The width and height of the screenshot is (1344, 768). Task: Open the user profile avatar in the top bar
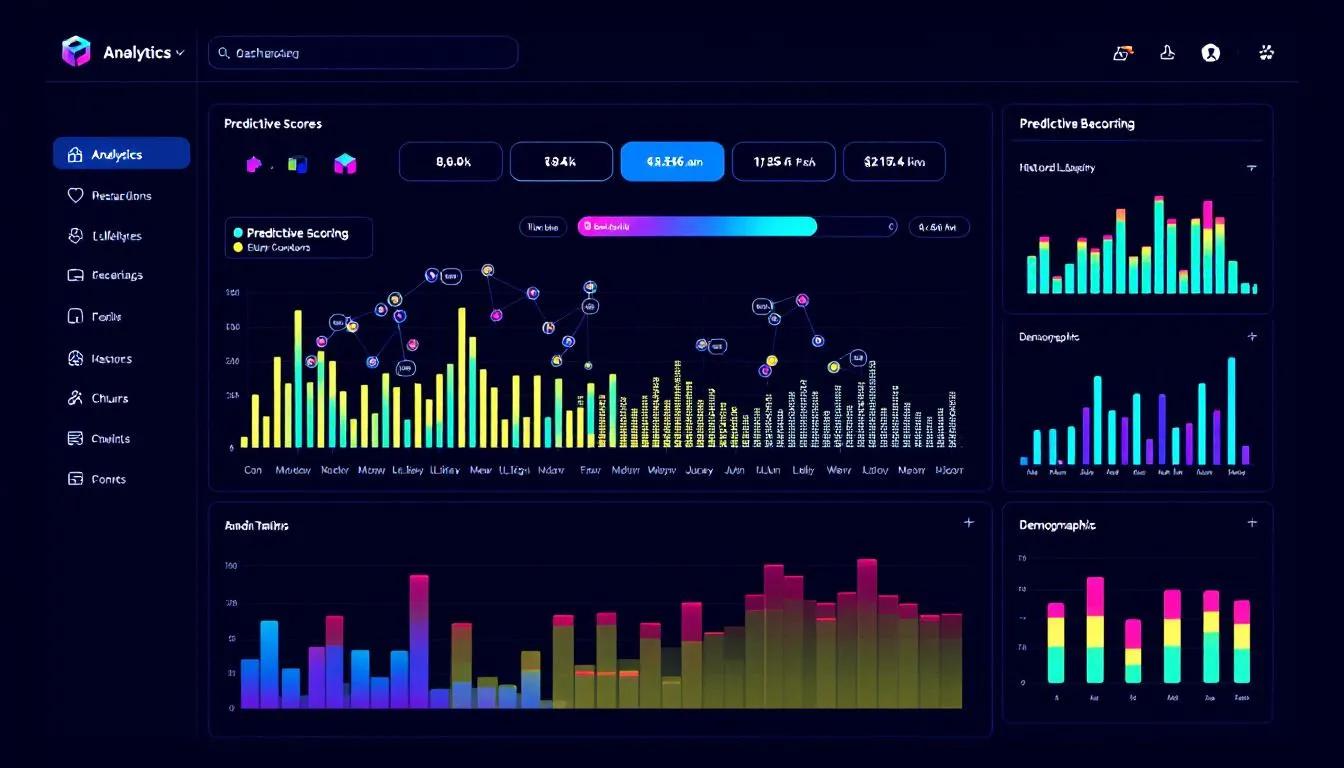coord(1211,52)
